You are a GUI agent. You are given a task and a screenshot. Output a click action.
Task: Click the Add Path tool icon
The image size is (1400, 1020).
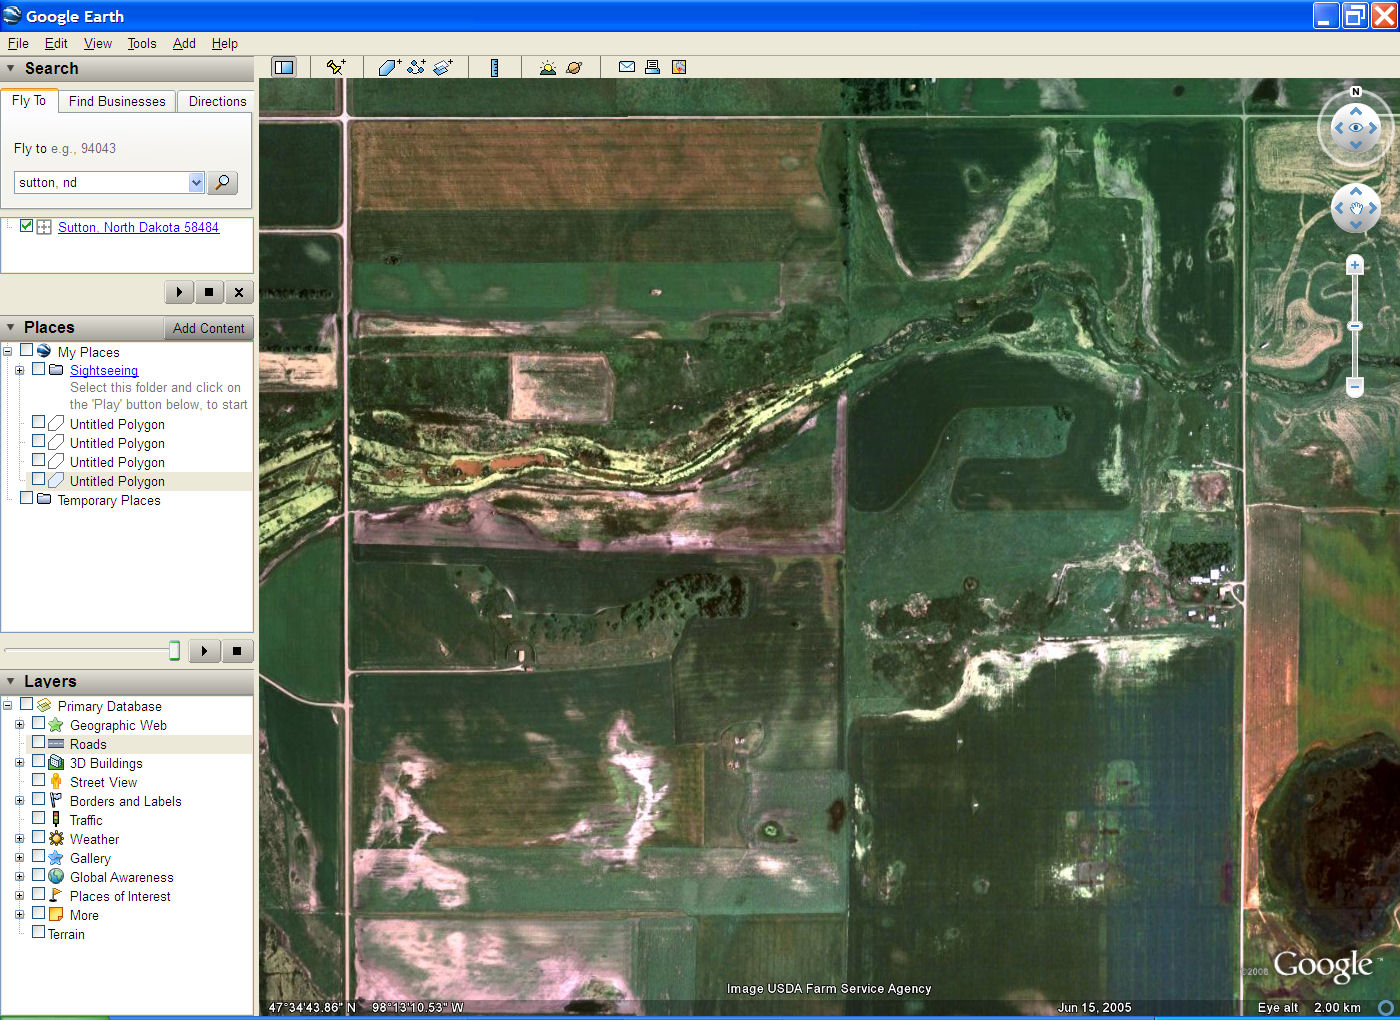[416, 67]
